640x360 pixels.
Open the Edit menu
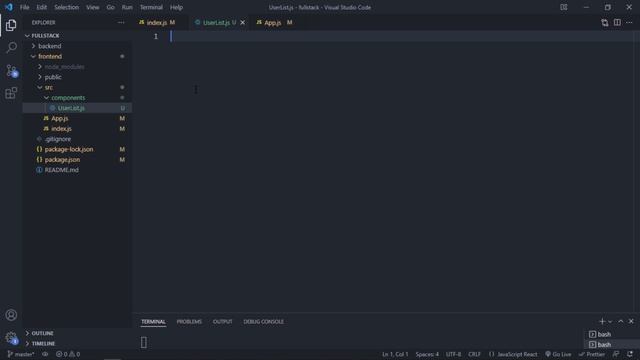click(x=42, y=7)
